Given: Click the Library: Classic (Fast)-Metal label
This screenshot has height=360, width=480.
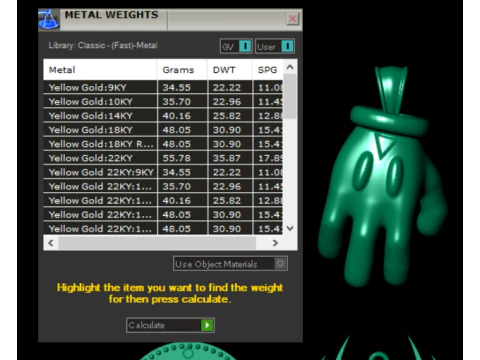Looking at the screenshot, I should click(x=103, y=45).
